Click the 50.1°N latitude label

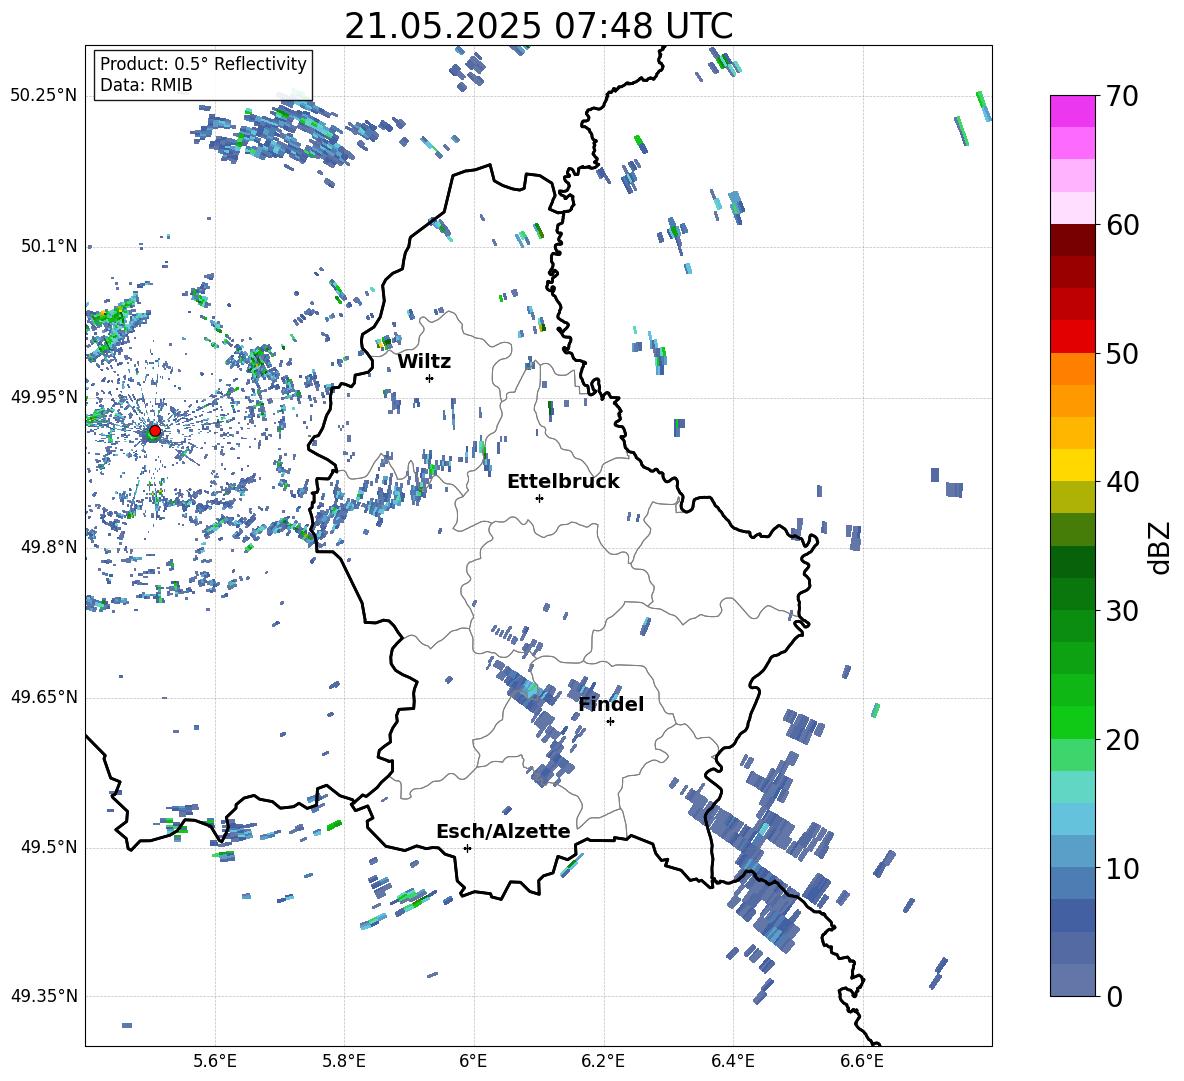(48, 246)
